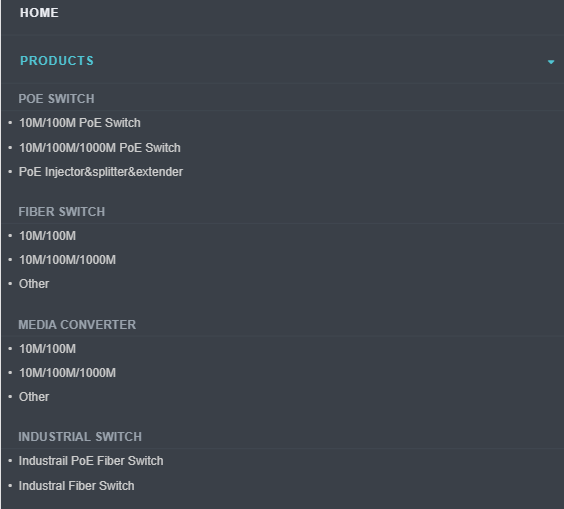Select the PRODUCTS menu label
The width and height of the screenshot is (564, 509).
point(57,61)
